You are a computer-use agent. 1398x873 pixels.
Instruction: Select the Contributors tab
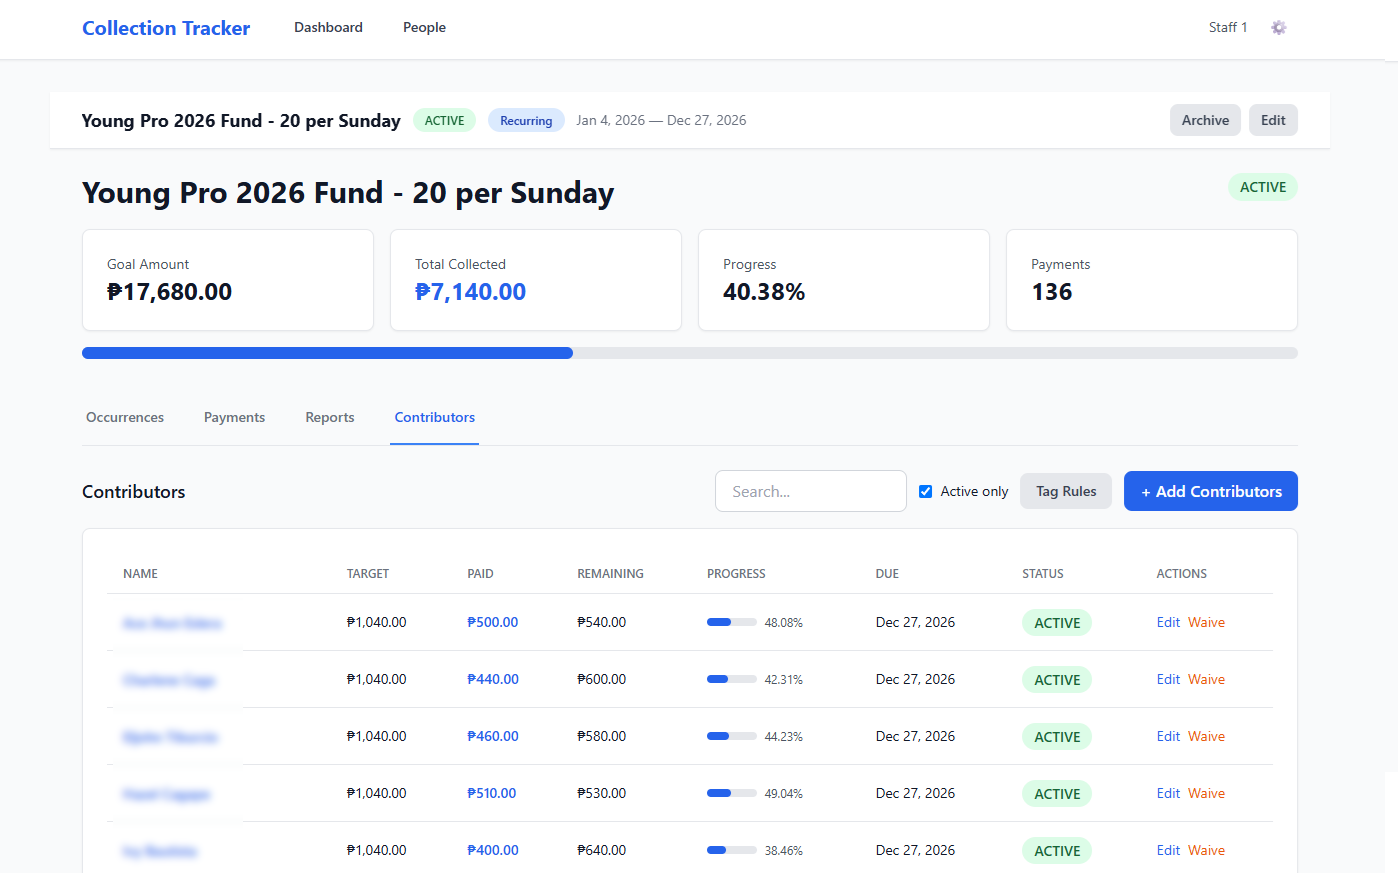click(435, 417)
